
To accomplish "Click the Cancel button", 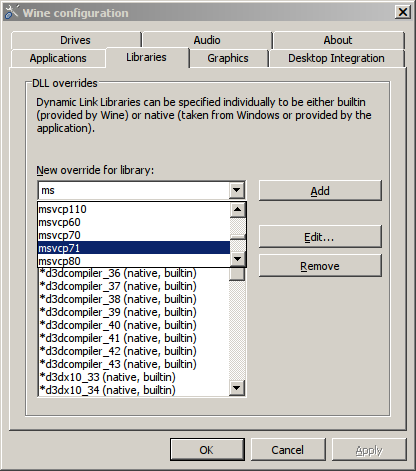I will click(288, 450).
